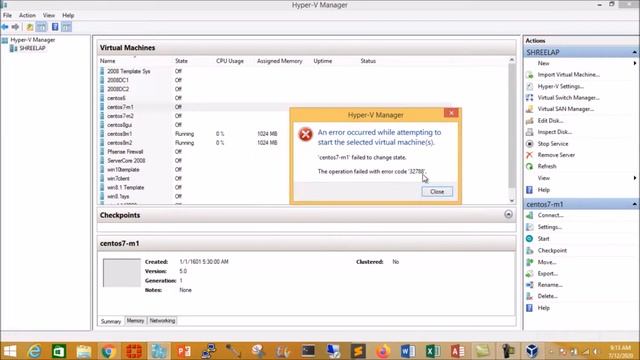
Task: Click the red Remove Server icon
Action: click(x=529, y=155)
